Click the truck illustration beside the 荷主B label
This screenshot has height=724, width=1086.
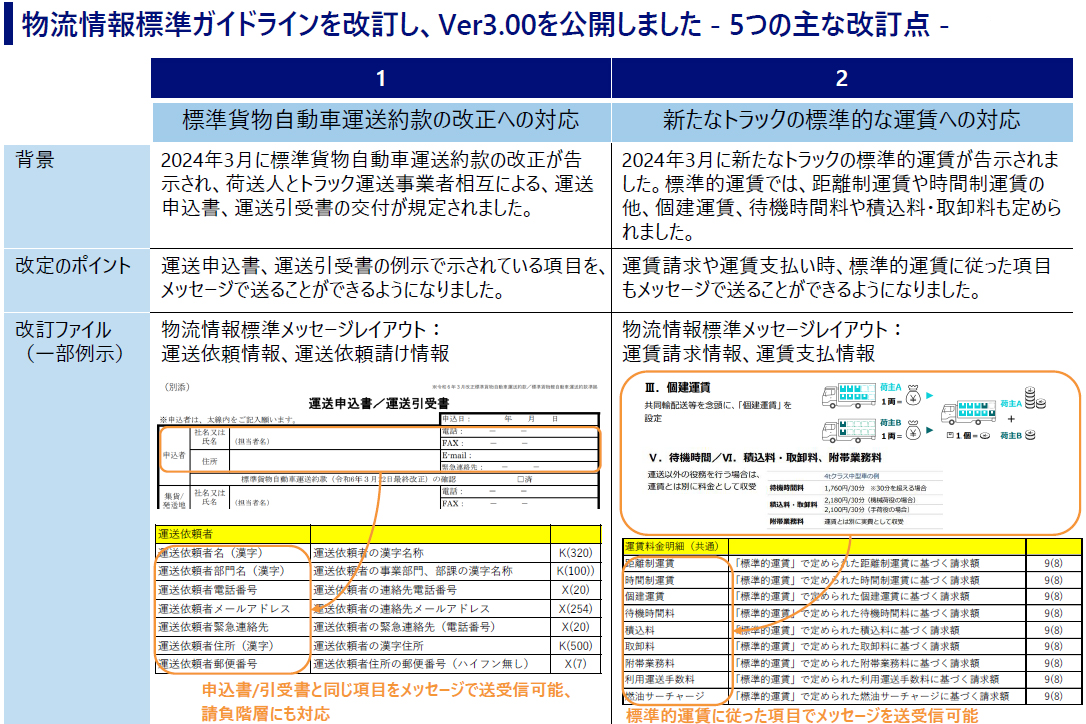(848, 430)
